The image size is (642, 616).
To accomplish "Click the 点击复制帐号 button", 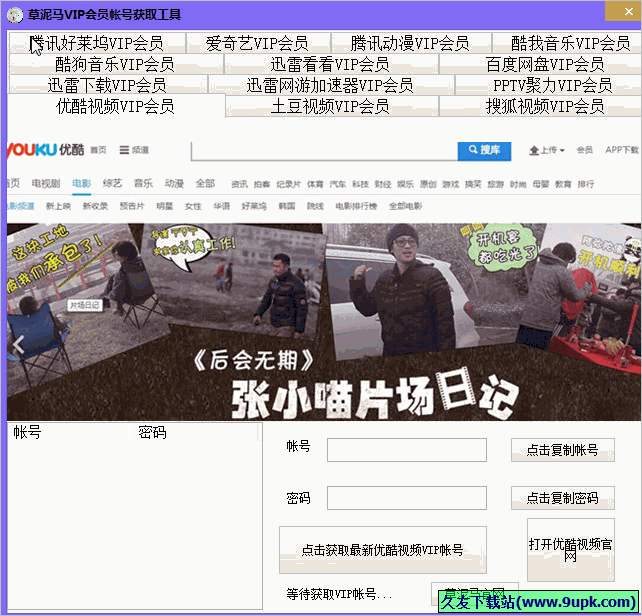I will coord(563,450).
